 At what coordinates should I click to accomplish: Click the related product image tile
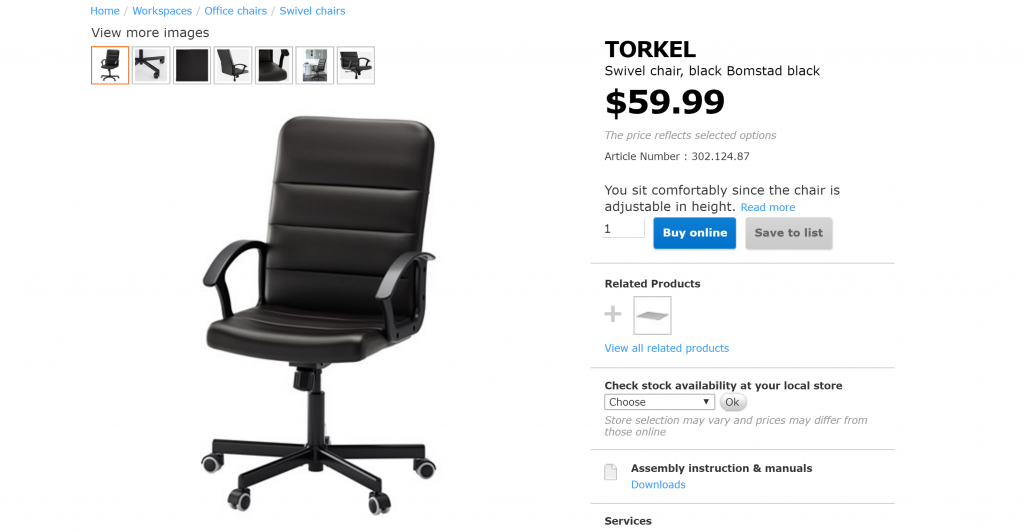click(x=652, y=315)
